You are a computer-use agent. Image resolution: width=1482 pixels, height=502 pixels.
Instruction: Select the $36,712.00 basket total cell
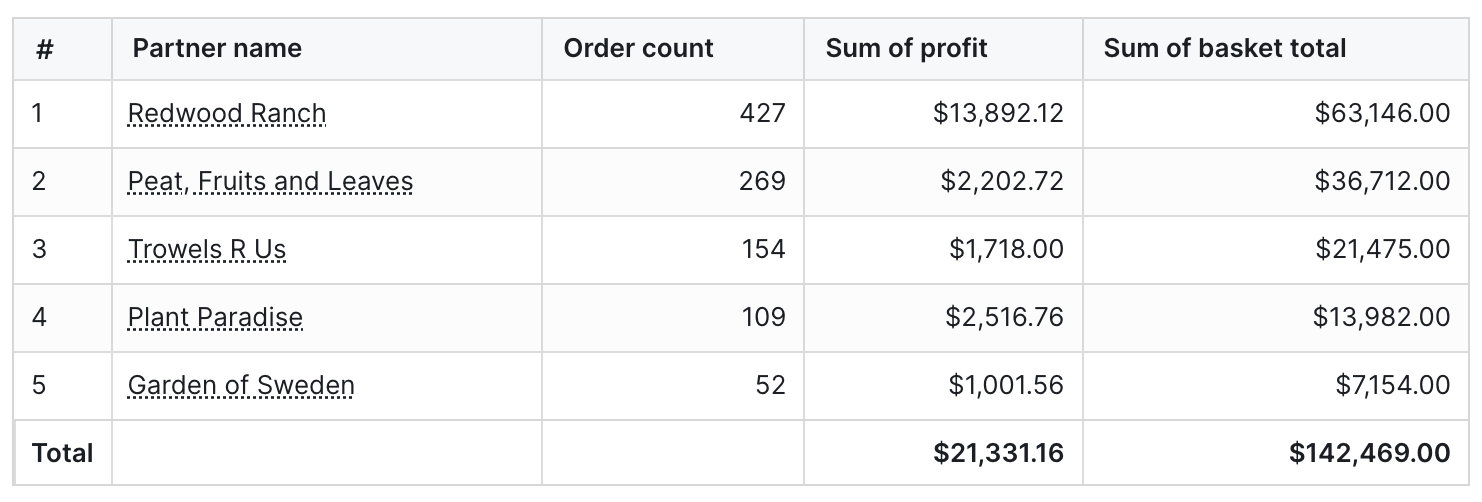click(1382, 182)
